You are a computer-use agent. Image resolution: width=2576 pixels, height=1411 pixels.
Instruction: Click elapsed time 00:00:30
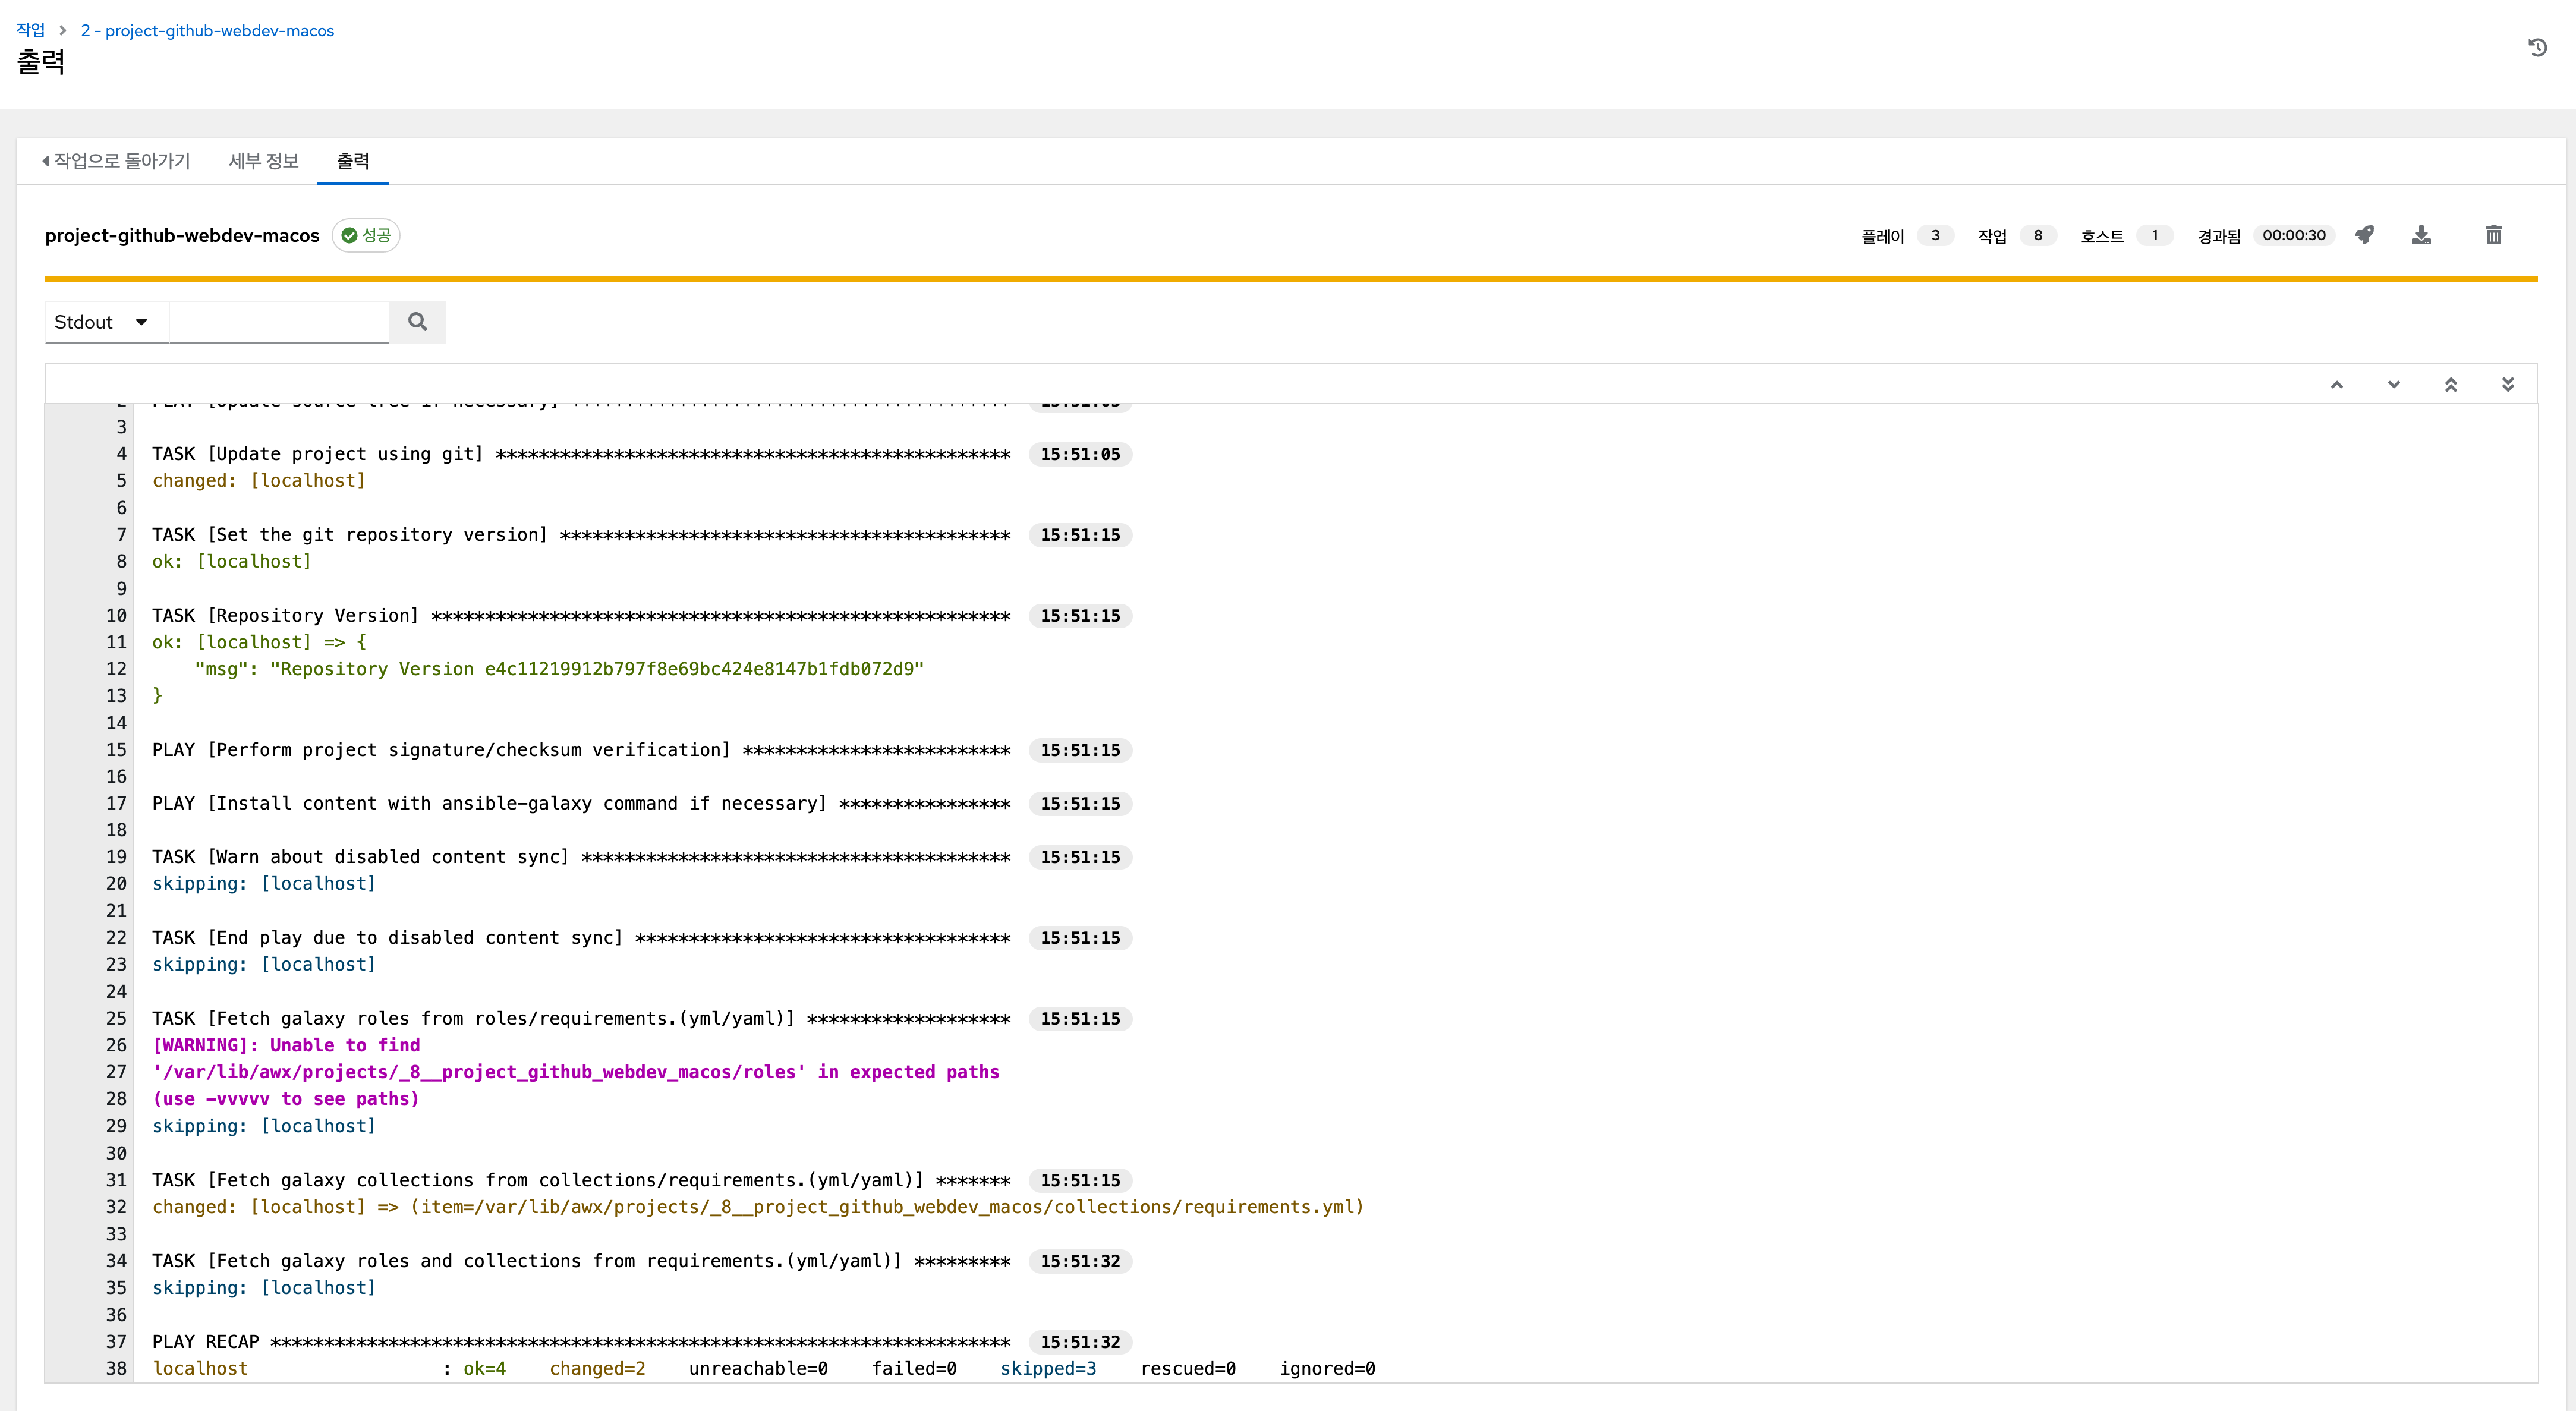coord(2294,235)
